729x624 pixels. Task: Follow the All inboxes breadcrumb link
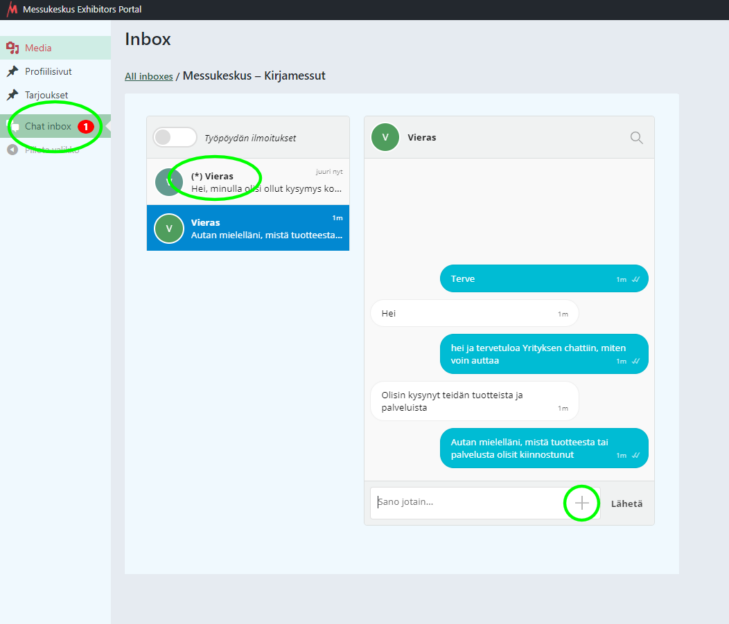pyautogui.click(x=148, y=76)
